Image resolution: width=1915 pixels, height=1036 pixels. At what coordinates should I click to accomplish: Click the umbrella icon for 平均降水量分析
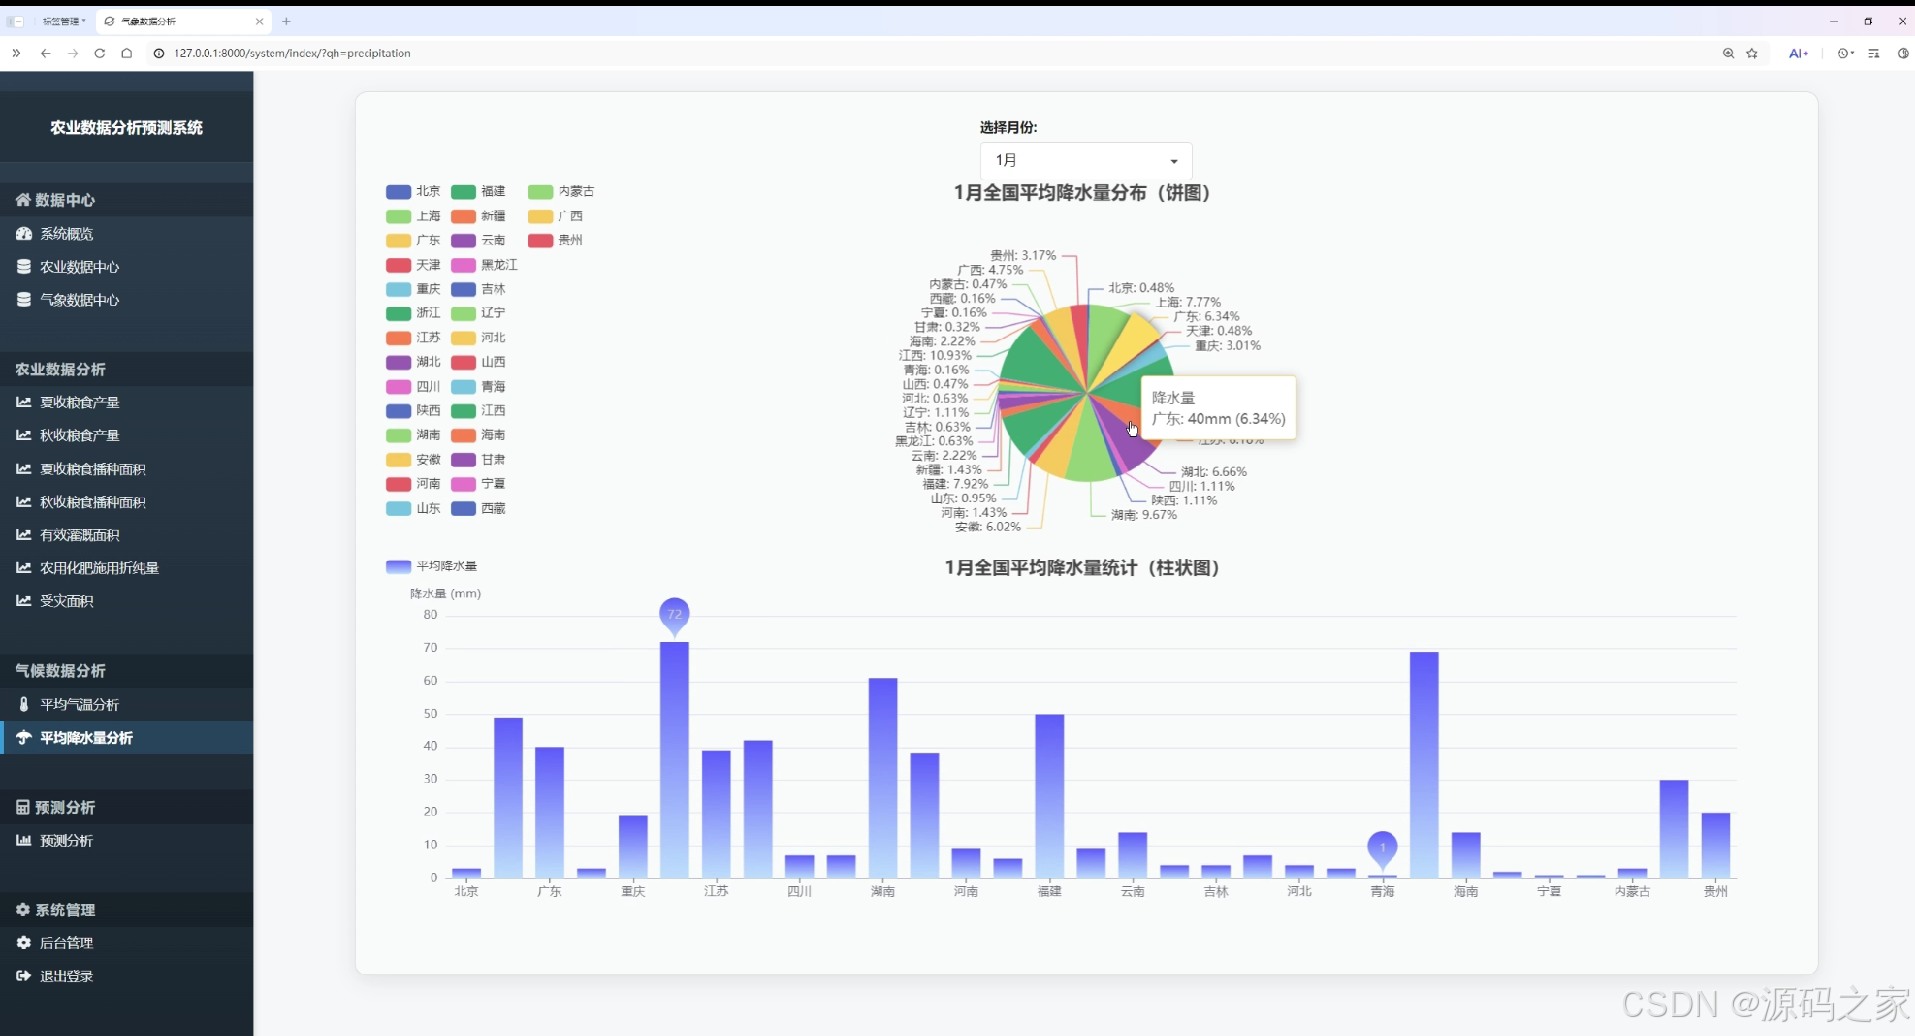[24, 737]
